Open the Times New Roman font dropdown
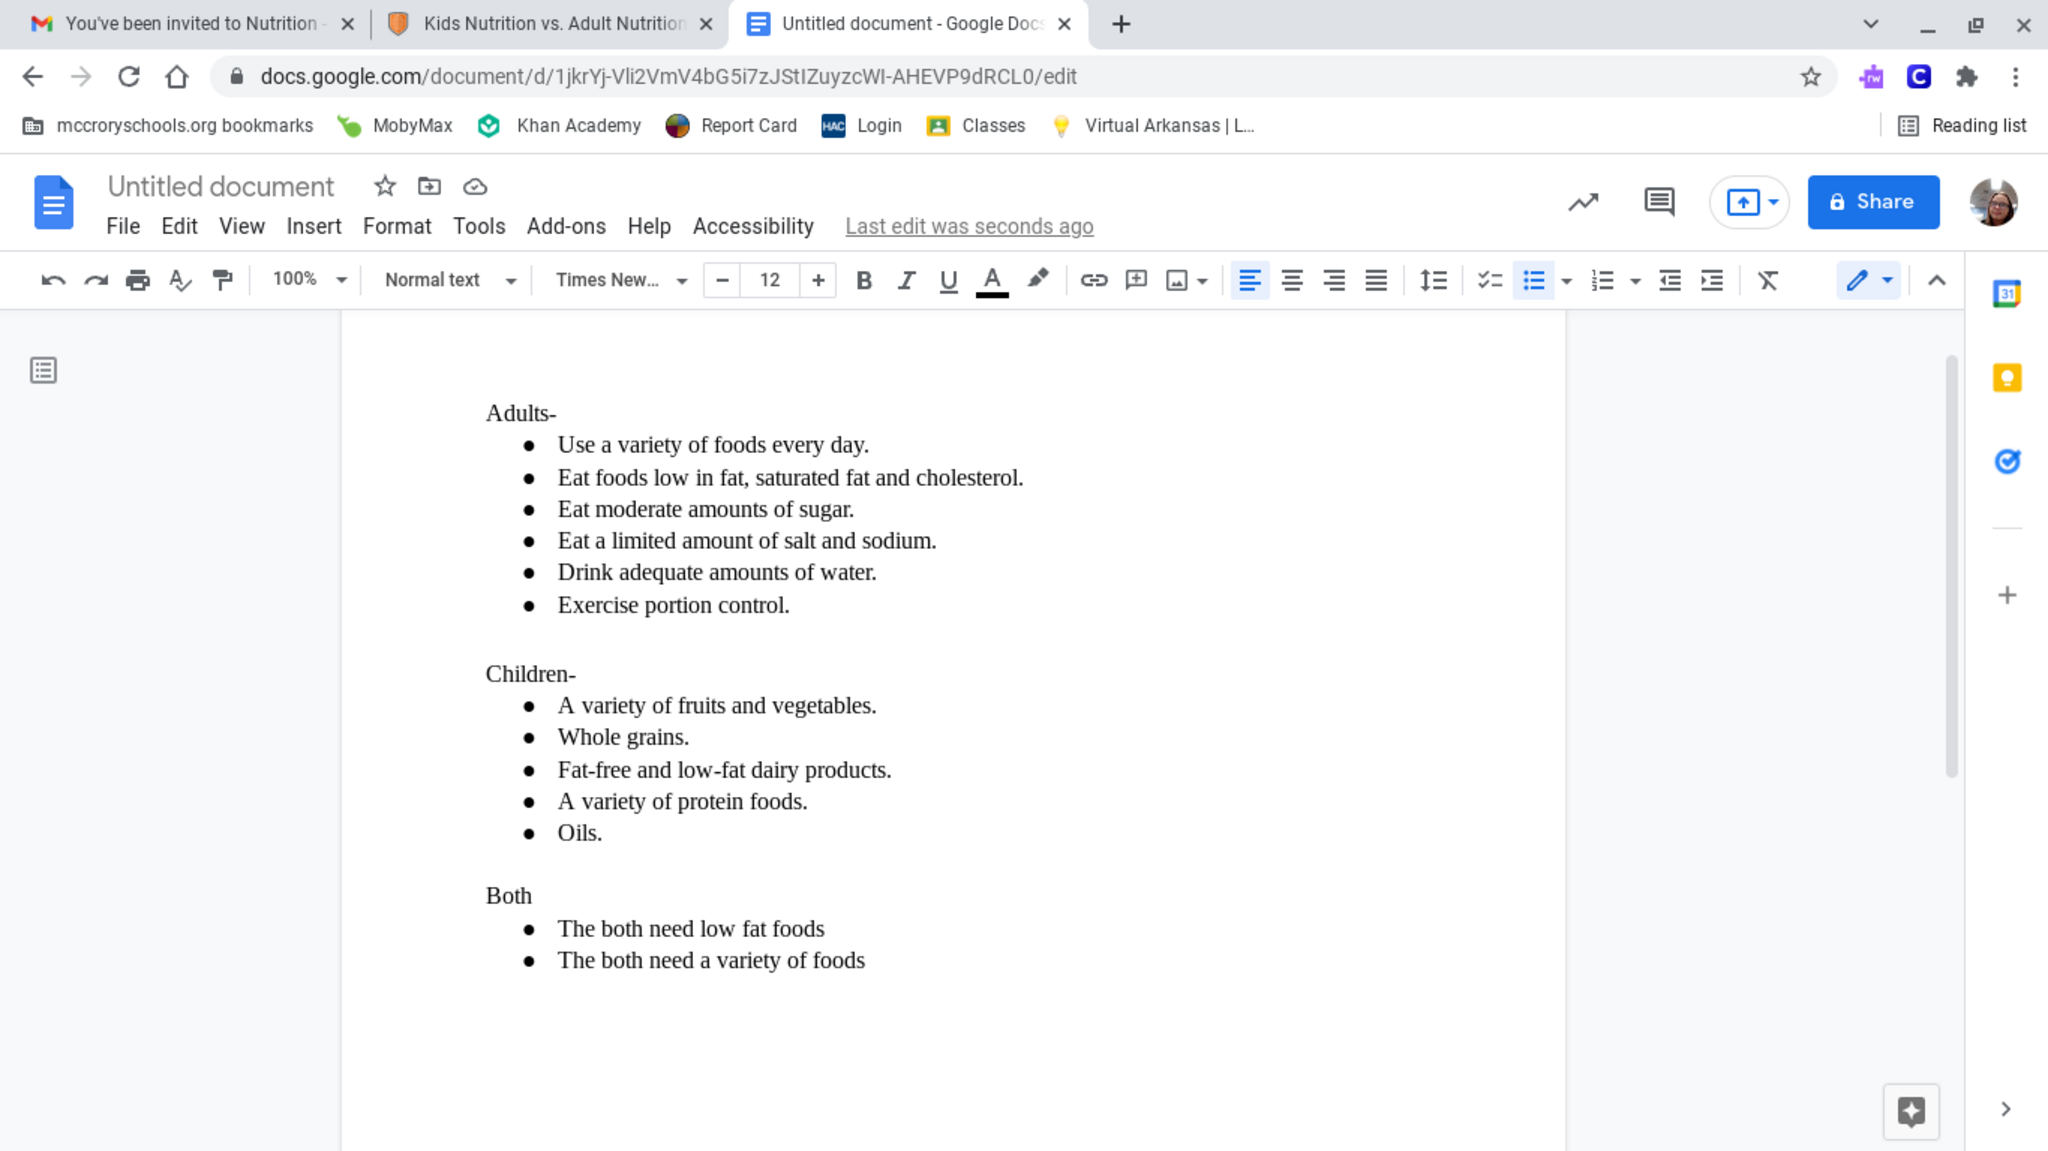Image resolution: width=2048 pixels, height=1151 pixels. pos(620,280)
